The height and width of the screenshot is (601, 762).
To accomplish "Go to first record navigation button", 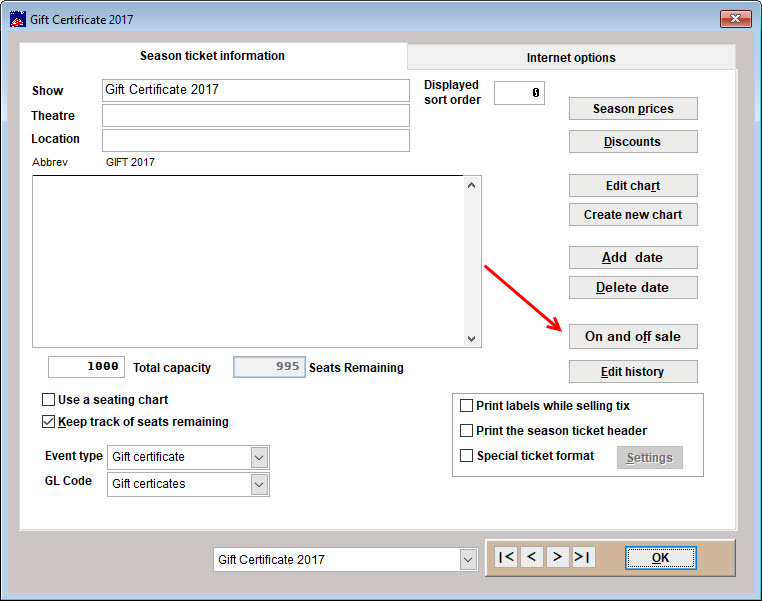I will pos(506,557).
